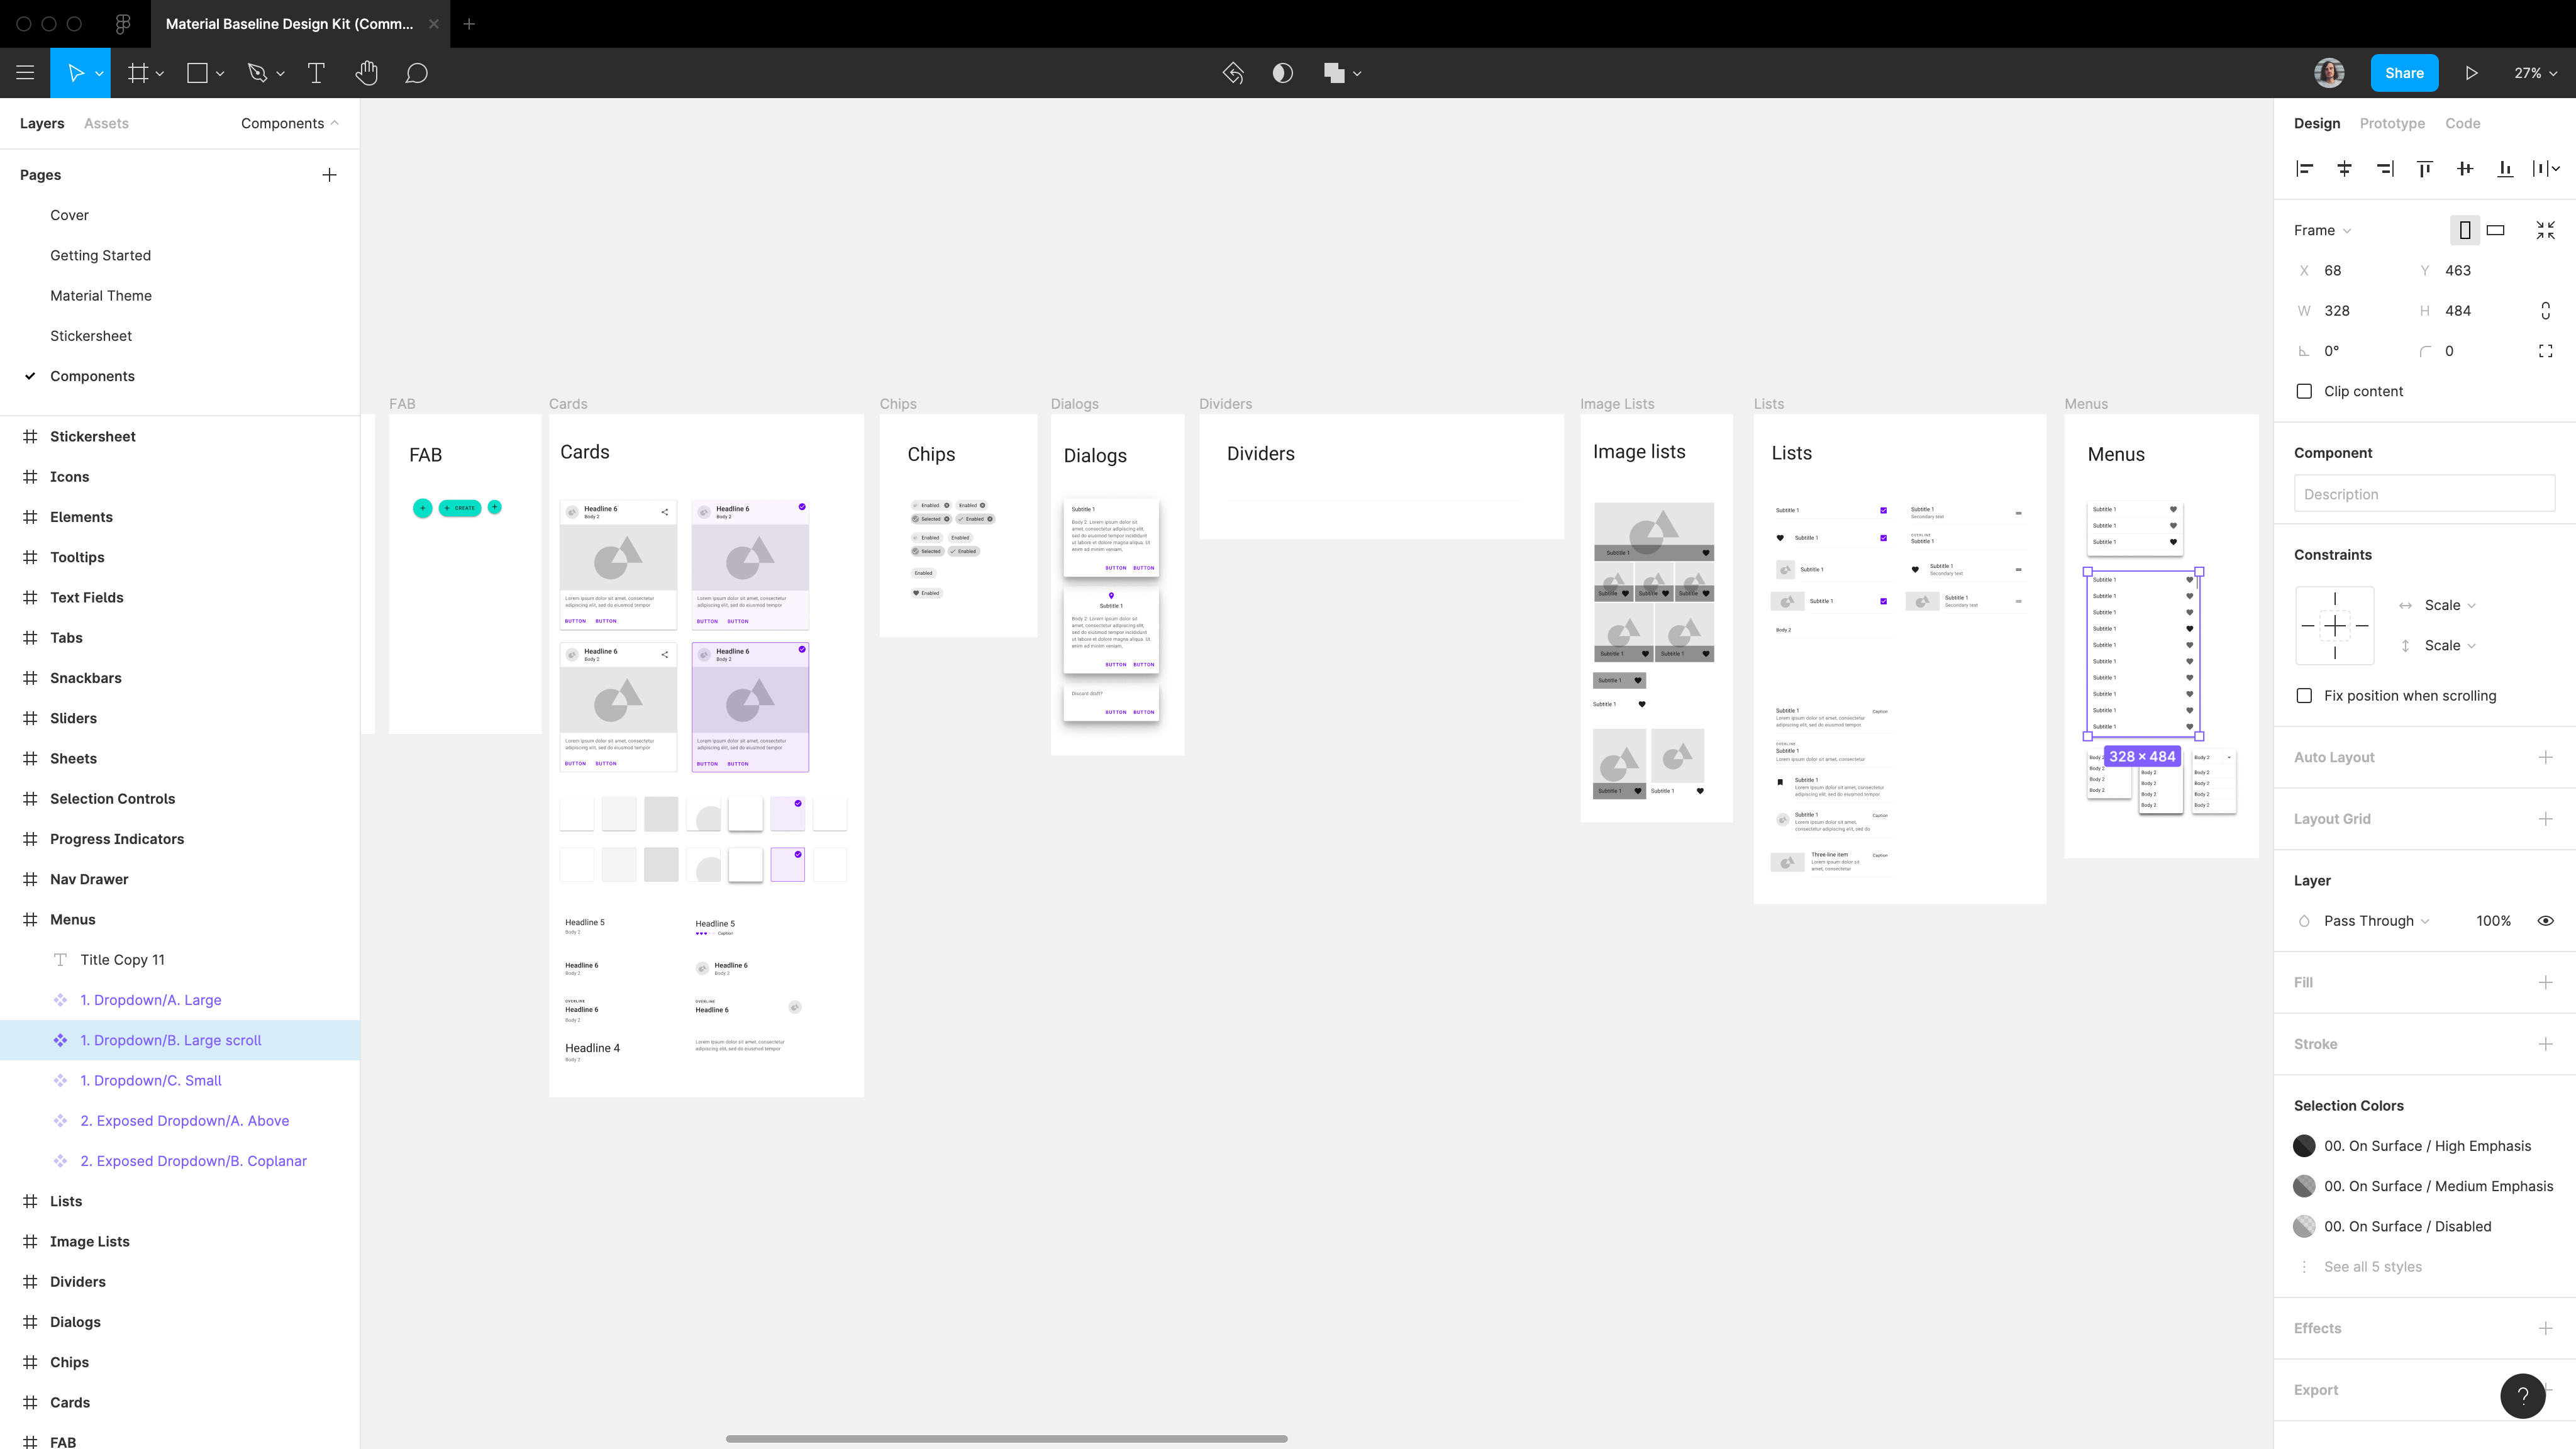Select the Text tool

[x=316, y=73]
